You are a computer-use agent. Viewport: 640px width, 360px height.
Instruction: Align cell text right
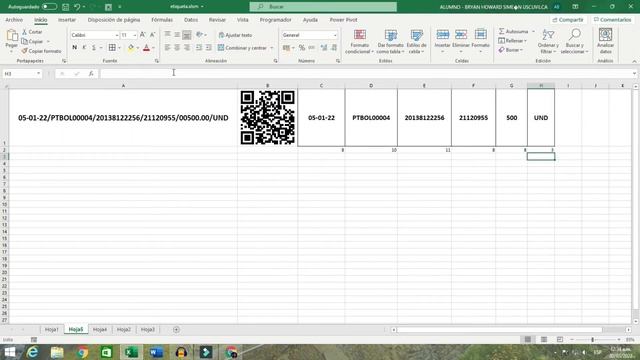(187, 48)
